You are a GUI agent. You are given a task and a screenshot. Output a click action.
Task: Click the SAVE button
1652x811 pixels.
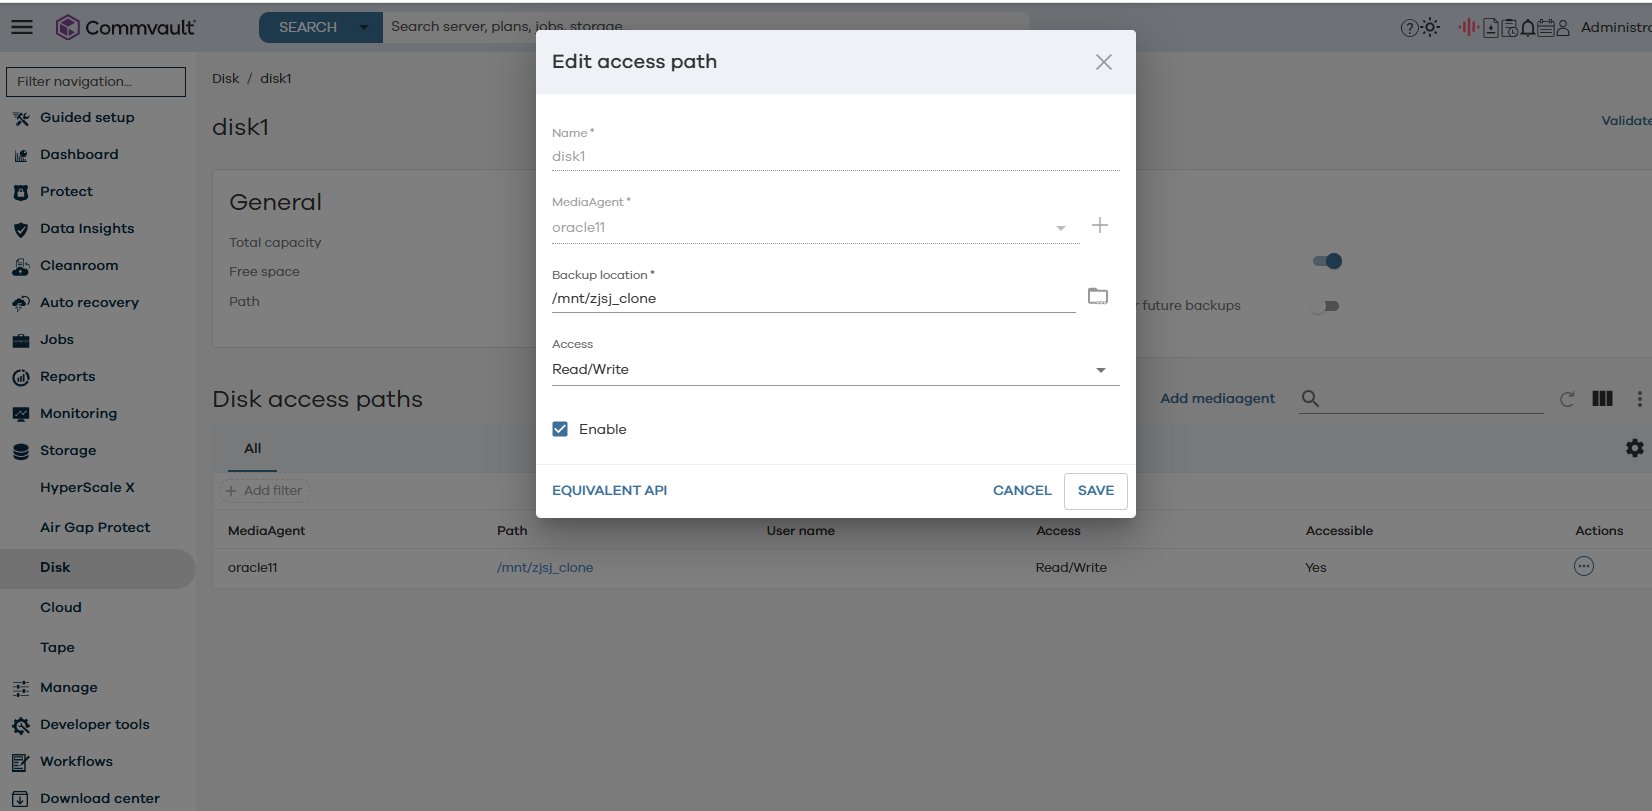point(1095,491)
